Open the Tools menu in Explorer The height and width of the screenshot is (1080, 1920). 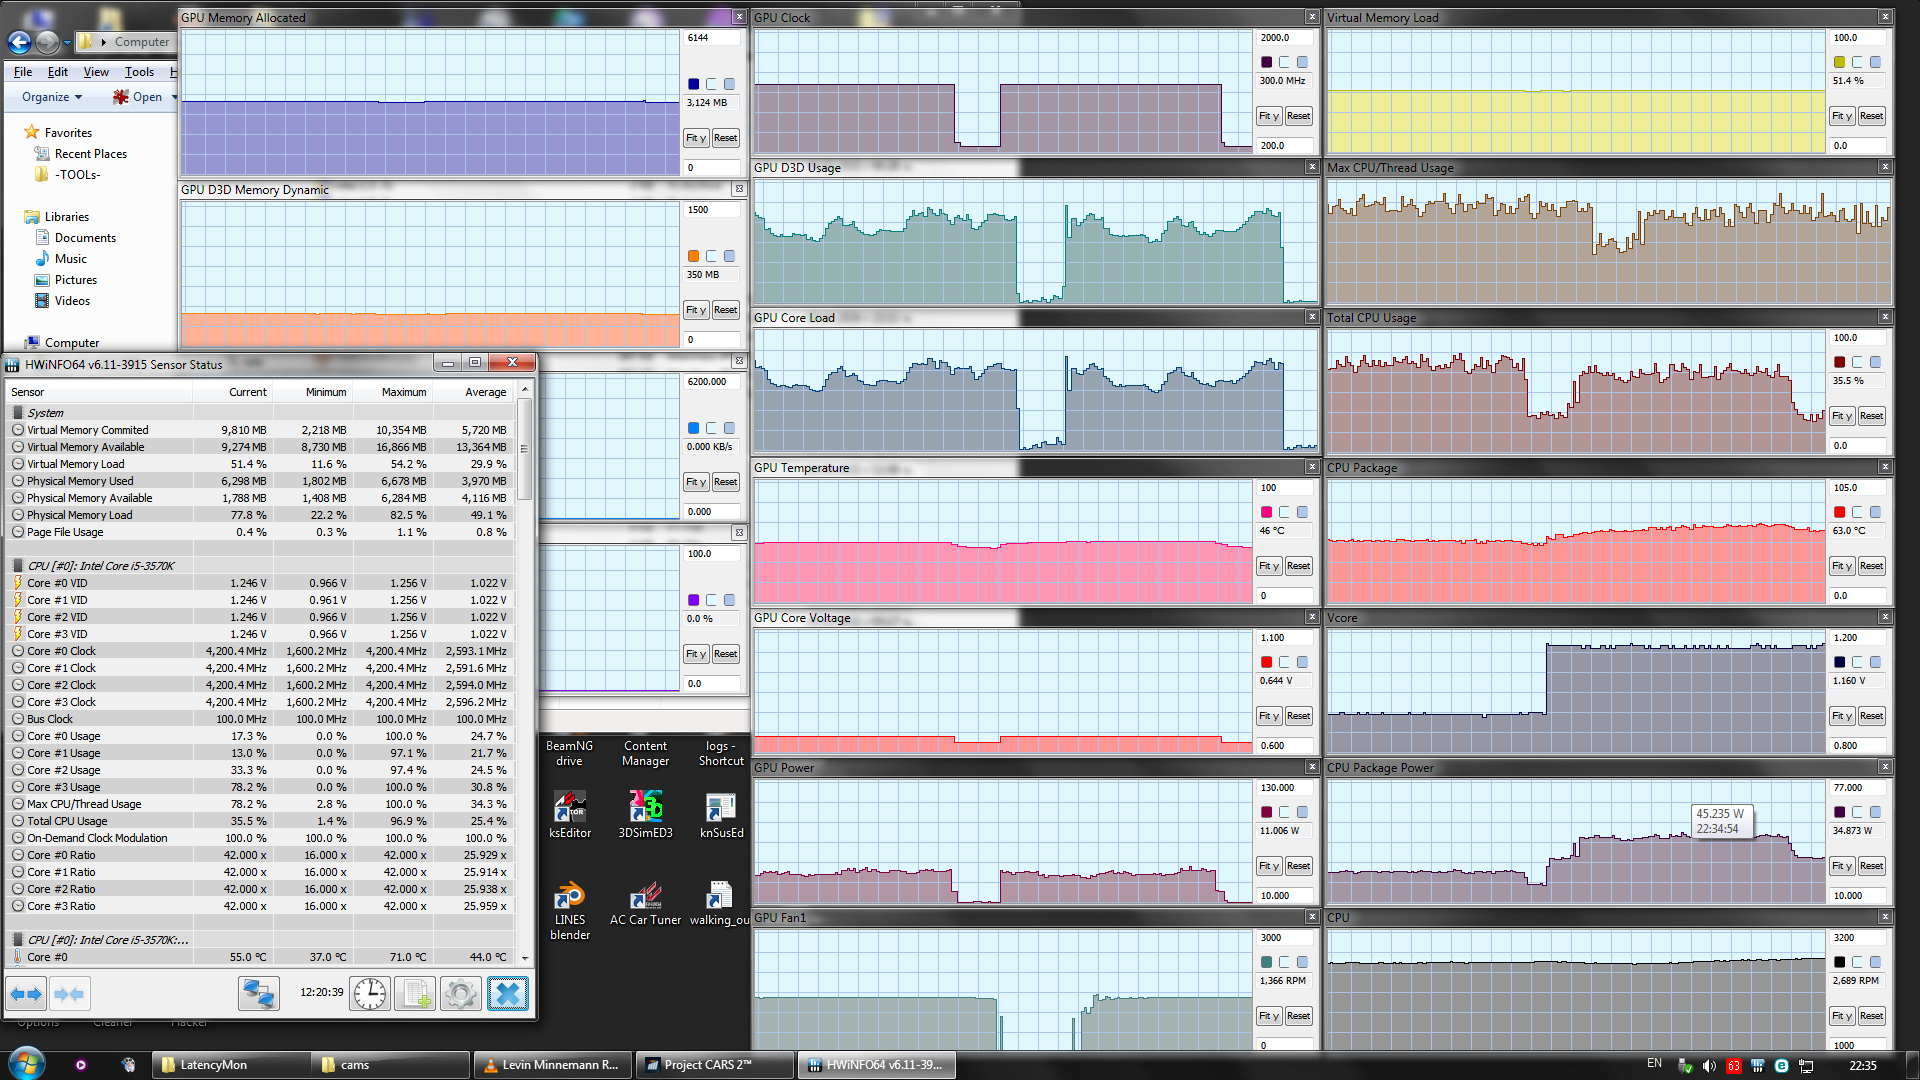pyautogui.click(x=139, y=72)
